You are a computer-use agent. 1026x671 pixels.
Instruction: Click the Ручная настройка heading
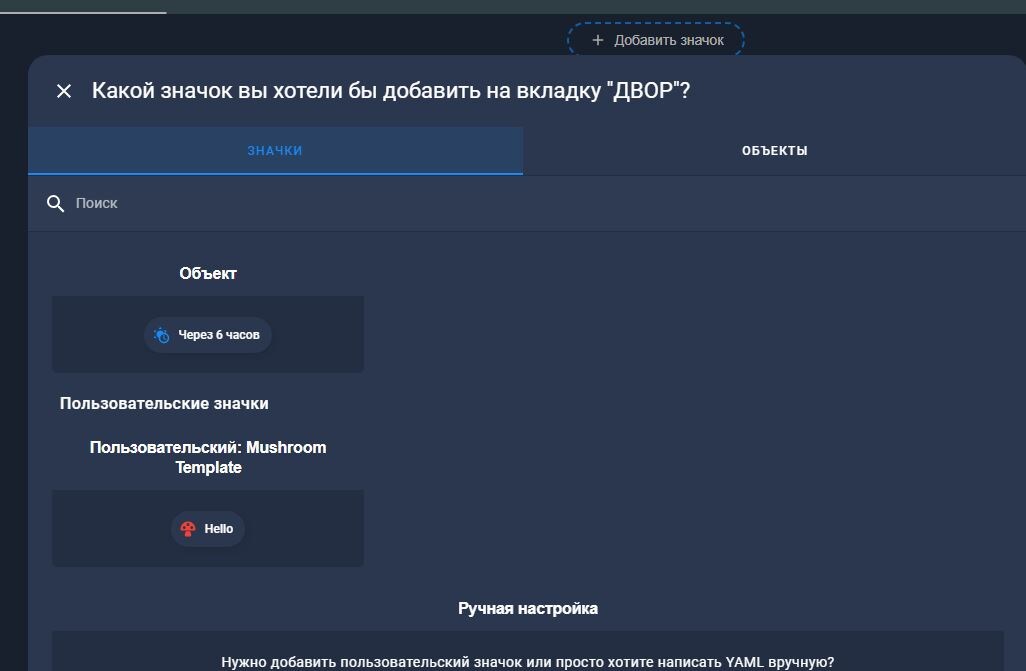(x=527, y=608)
